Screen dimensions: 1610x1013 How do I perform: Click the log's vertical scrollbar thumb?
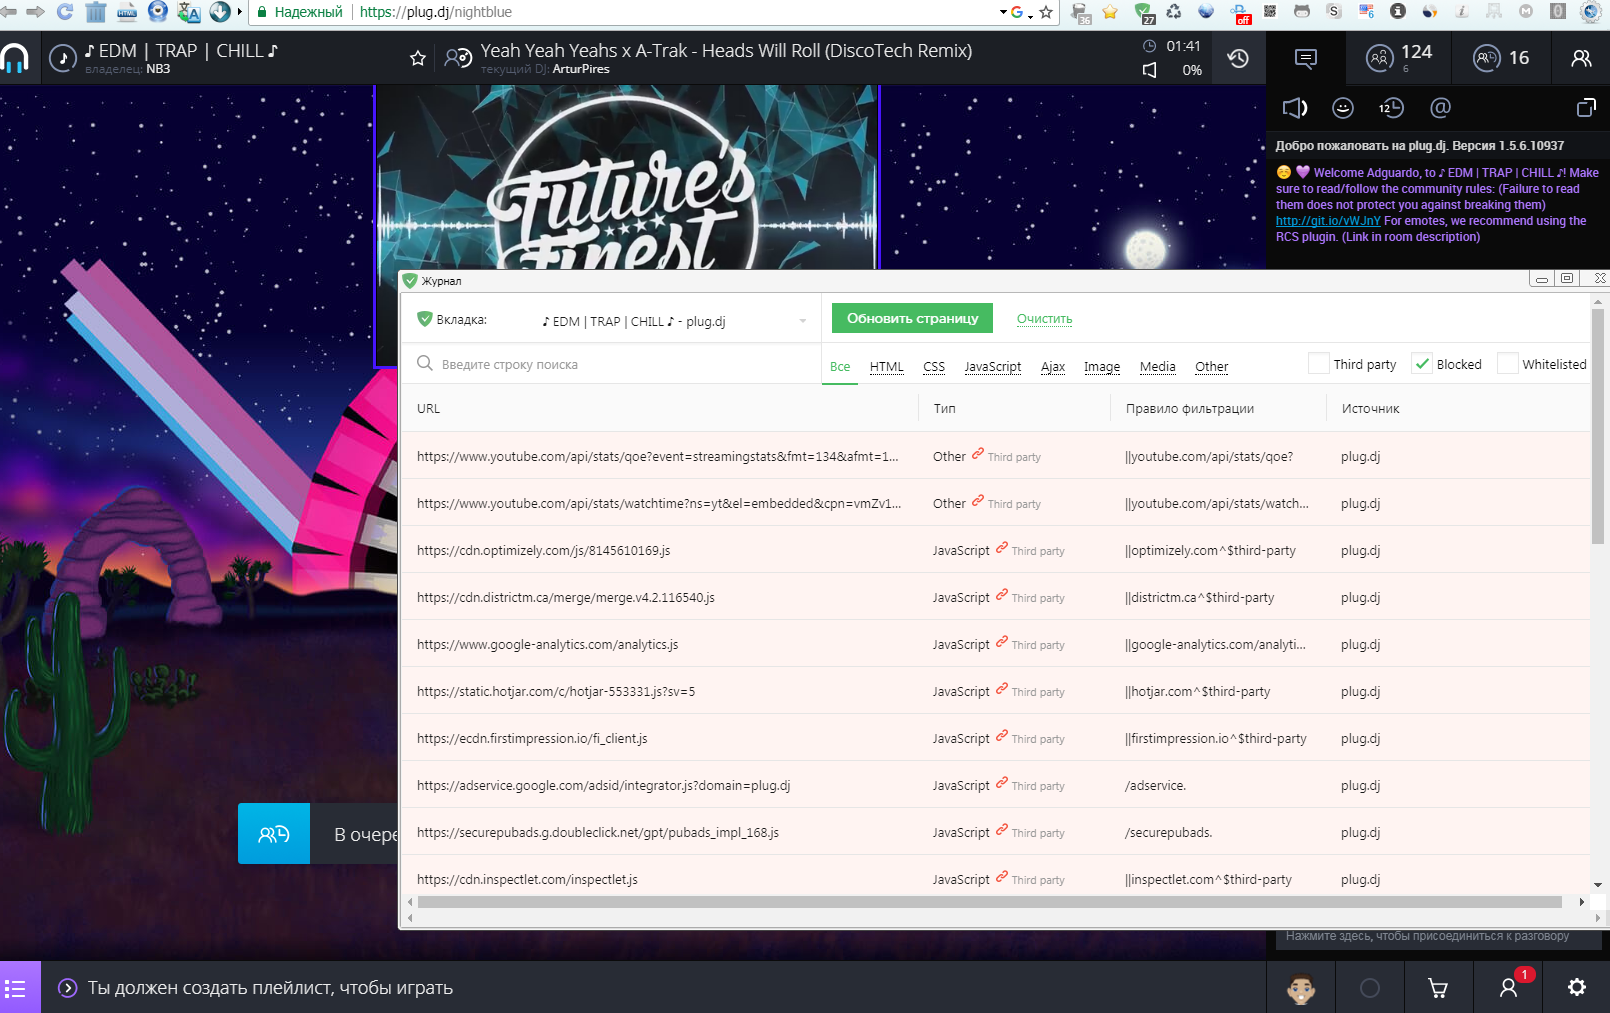coord(1598,426)
